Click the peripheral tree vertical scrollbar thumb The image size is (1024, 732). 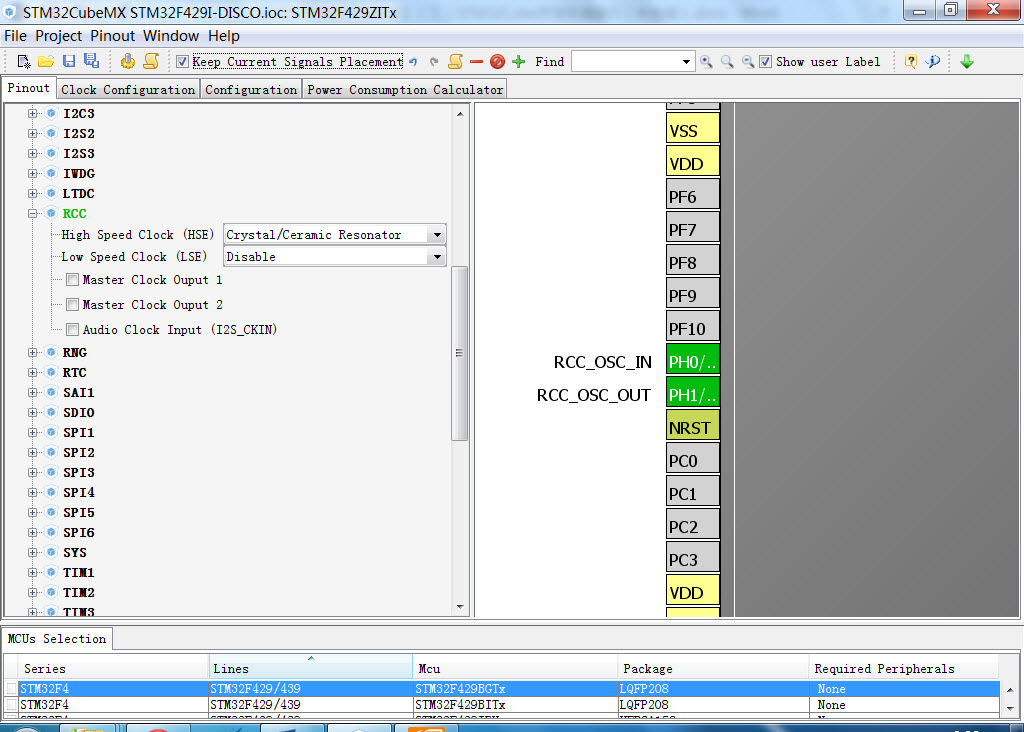[460, 353]
